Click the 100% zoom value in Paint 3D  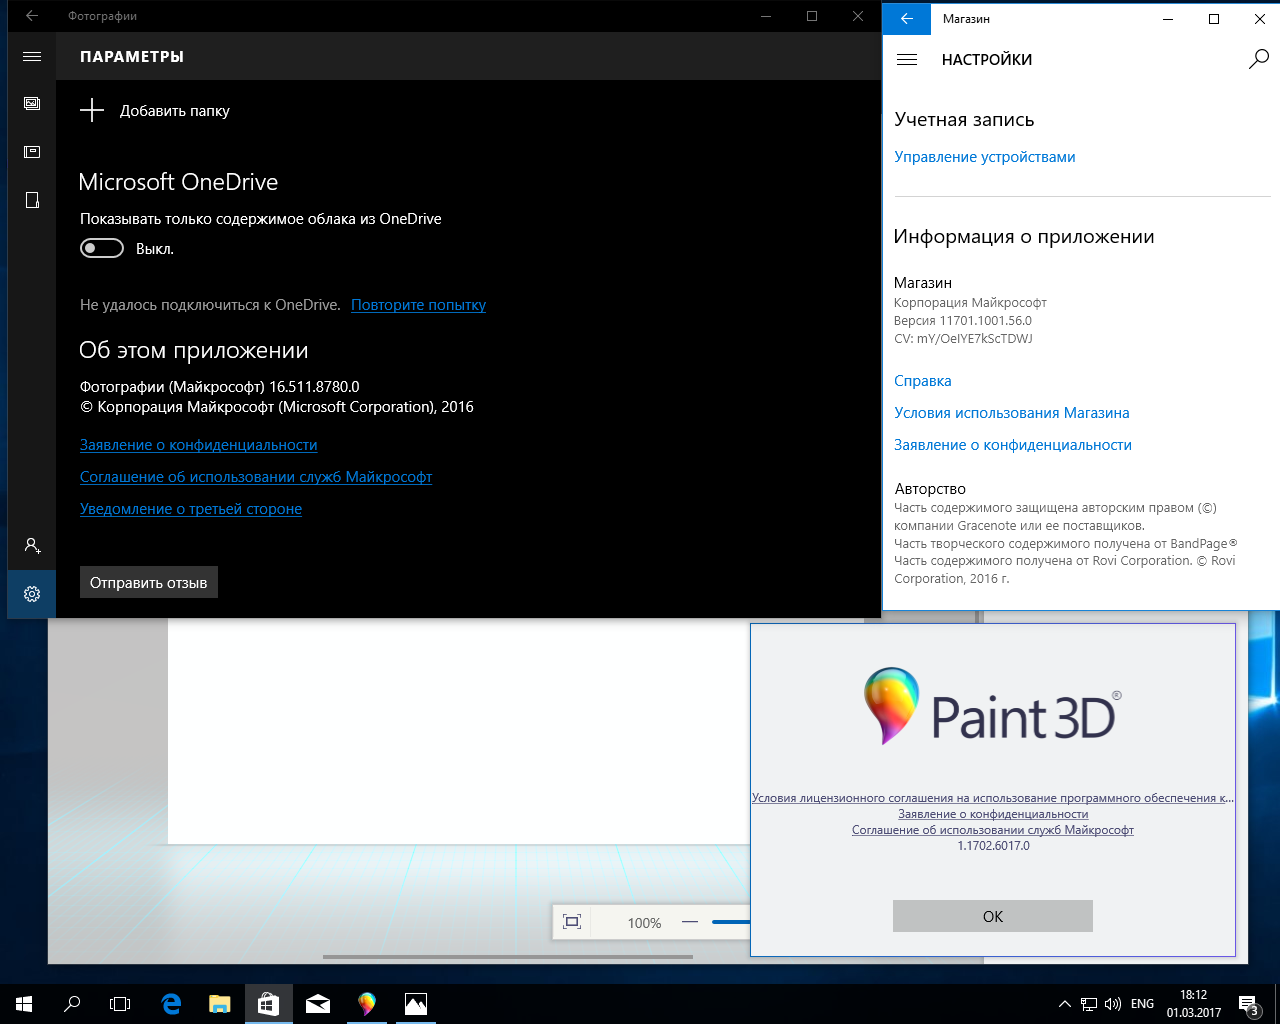coord(644,923)
